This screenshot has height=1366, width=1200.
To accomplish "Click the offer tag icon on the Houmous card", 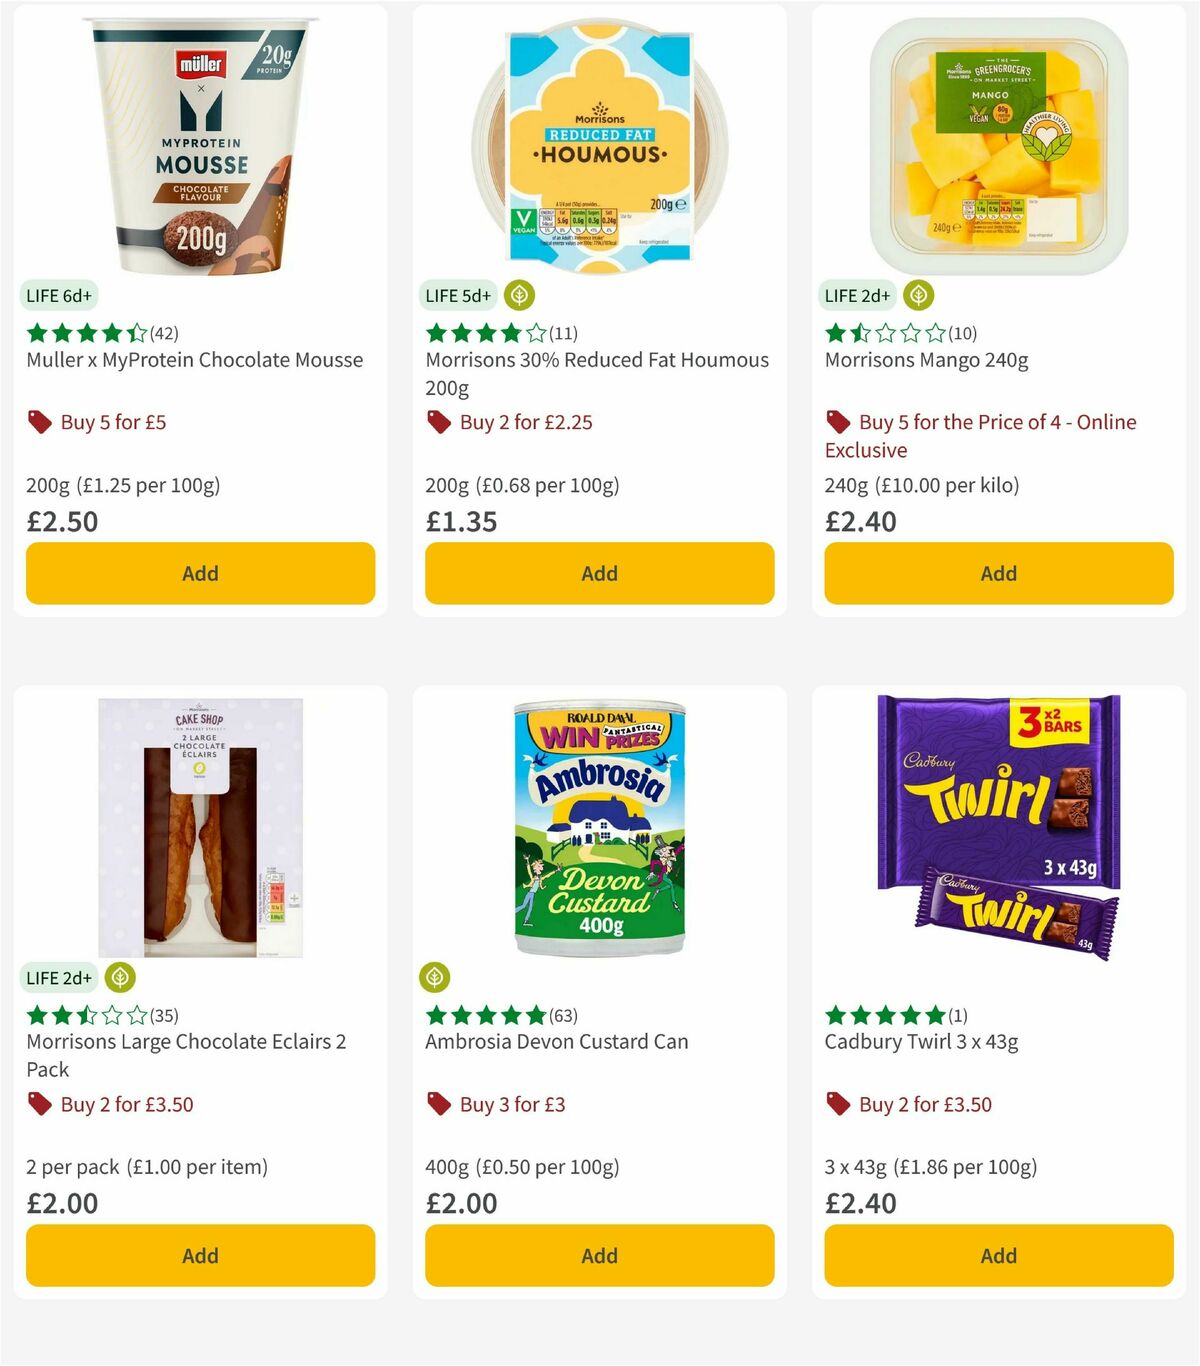I will 438,422.
